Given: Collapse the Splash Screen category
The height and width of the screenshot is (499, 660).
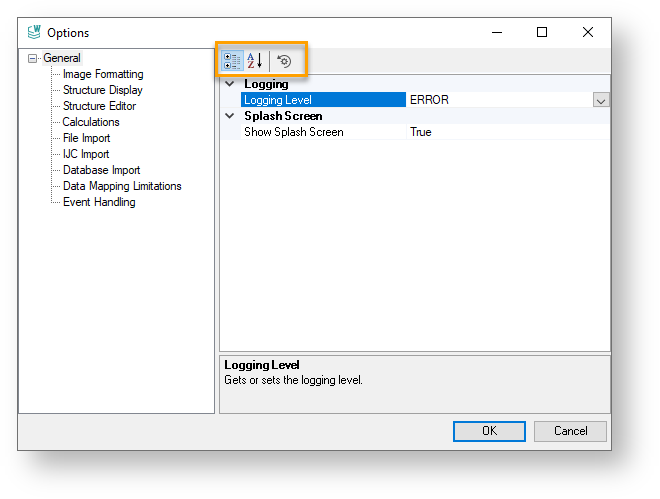Looking at the screenshot, I should [x=230, y=116].
